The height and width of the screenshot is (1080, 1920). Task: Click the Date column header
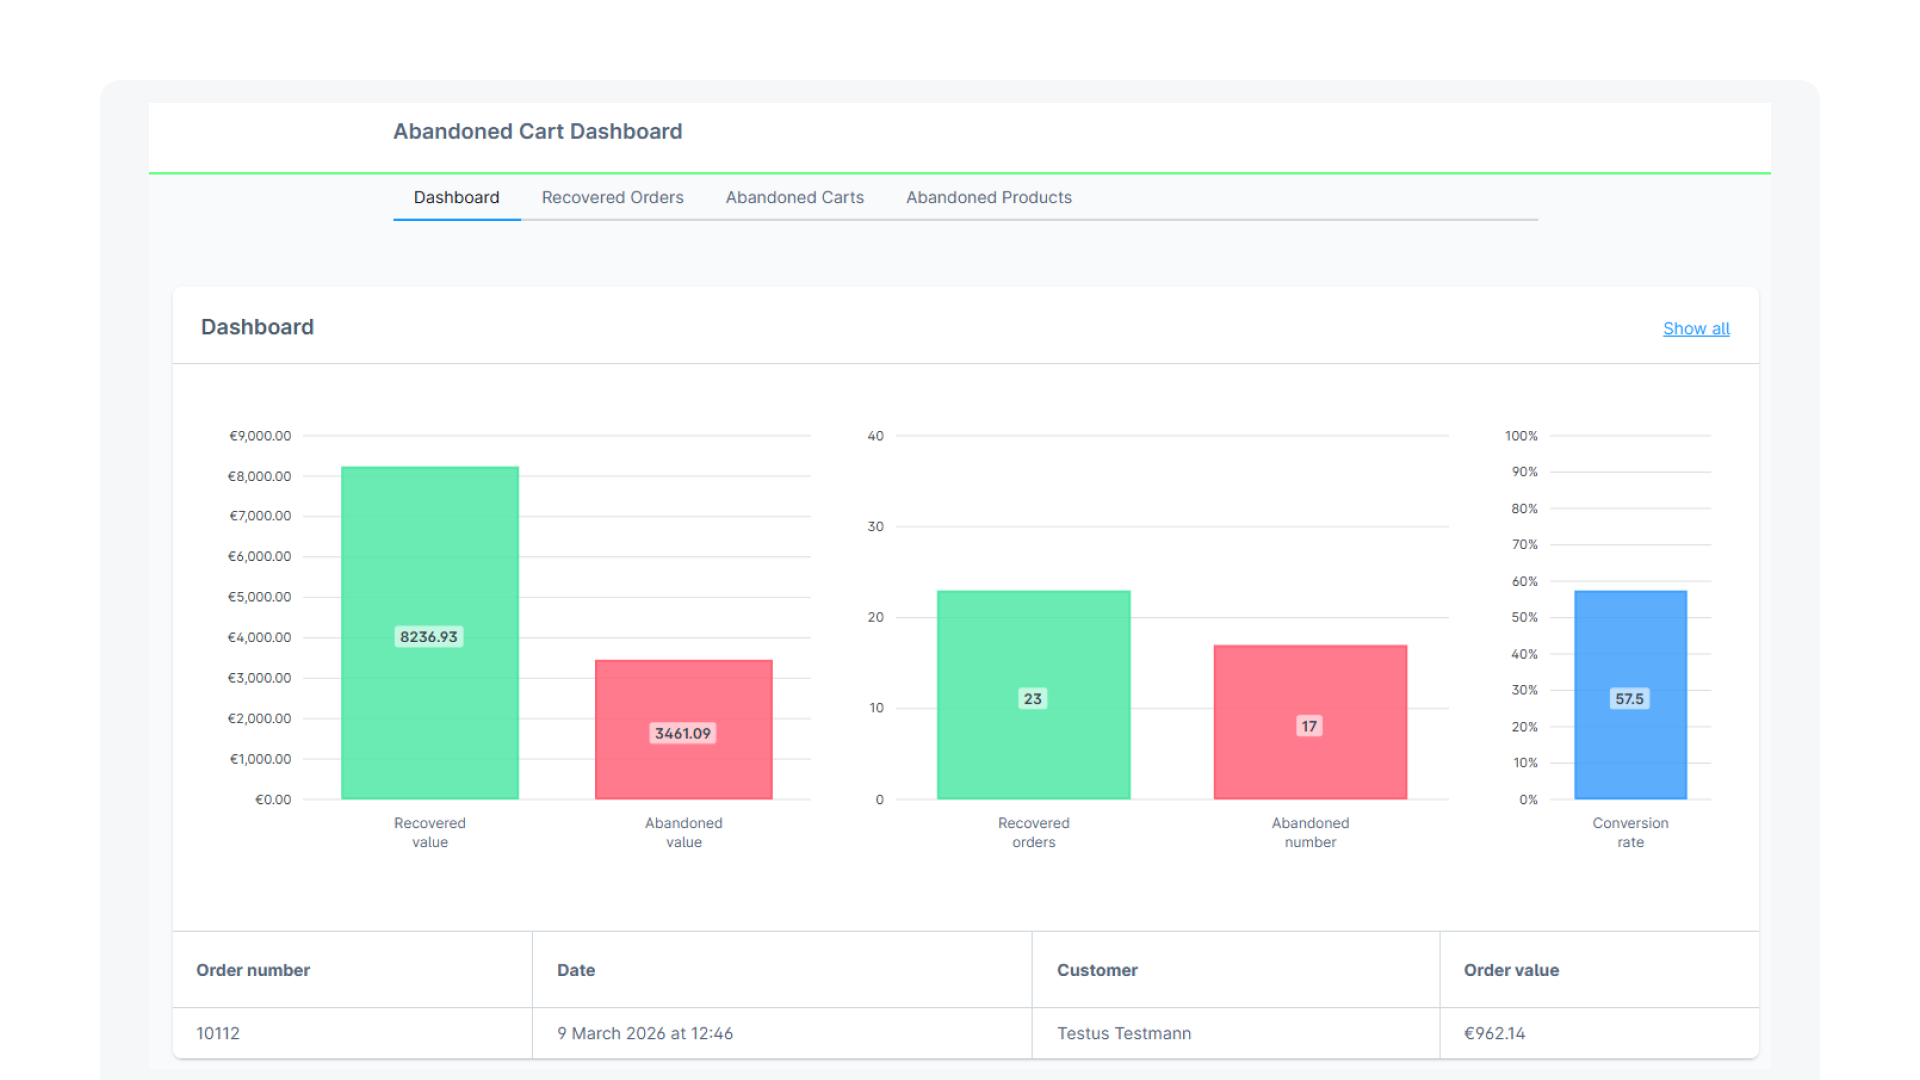pos(576,970)
